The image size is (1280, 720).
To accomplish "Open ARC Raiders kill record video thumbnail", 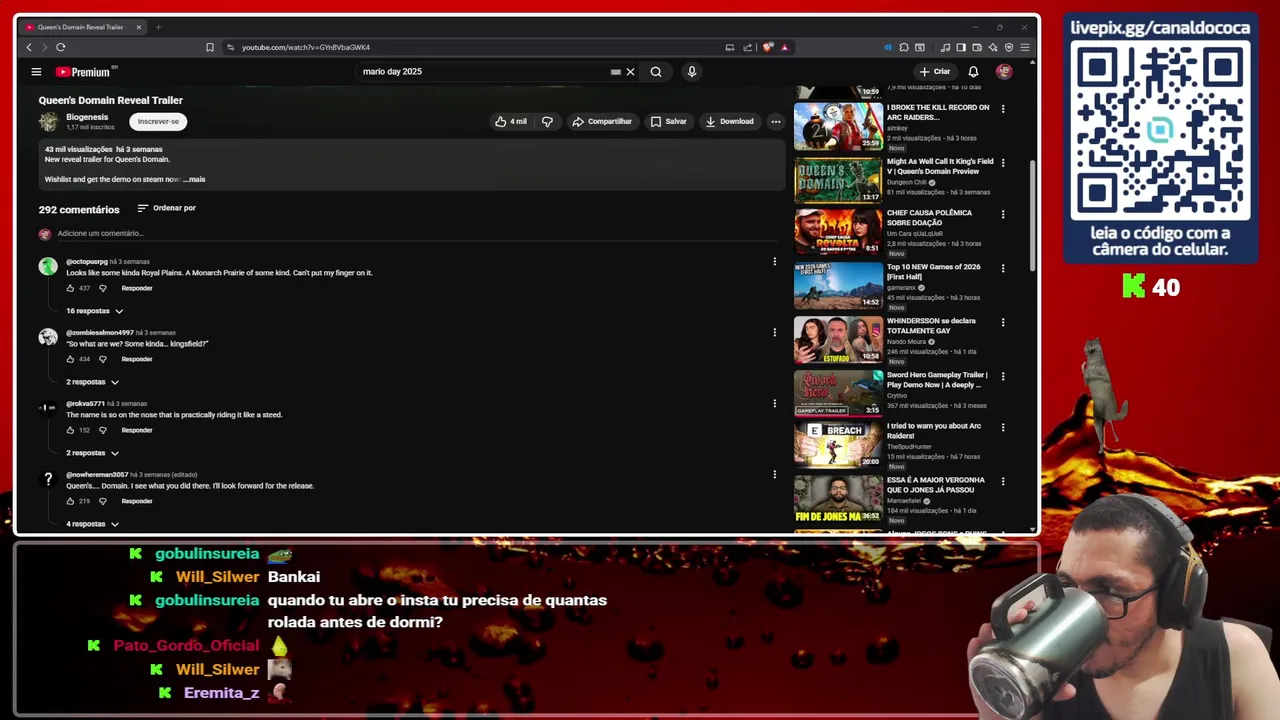I will [x=838, y=125].
